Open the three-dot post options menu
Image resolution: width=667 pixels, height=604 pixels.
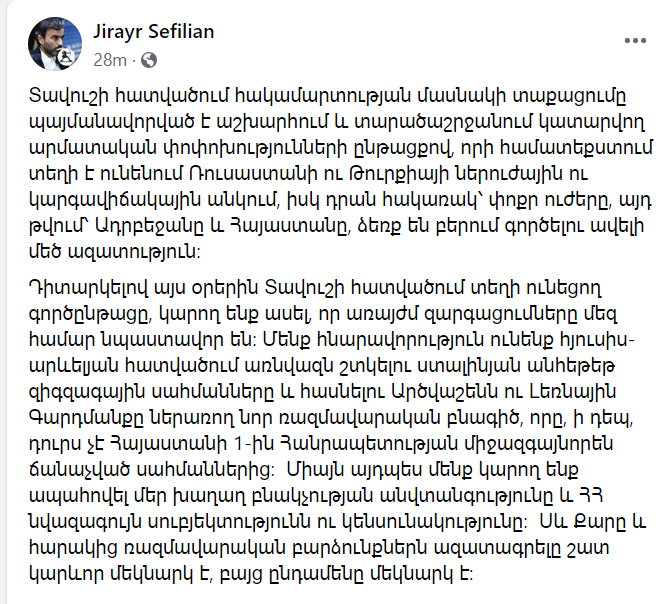pyautogui.click(x=634, y=41)
